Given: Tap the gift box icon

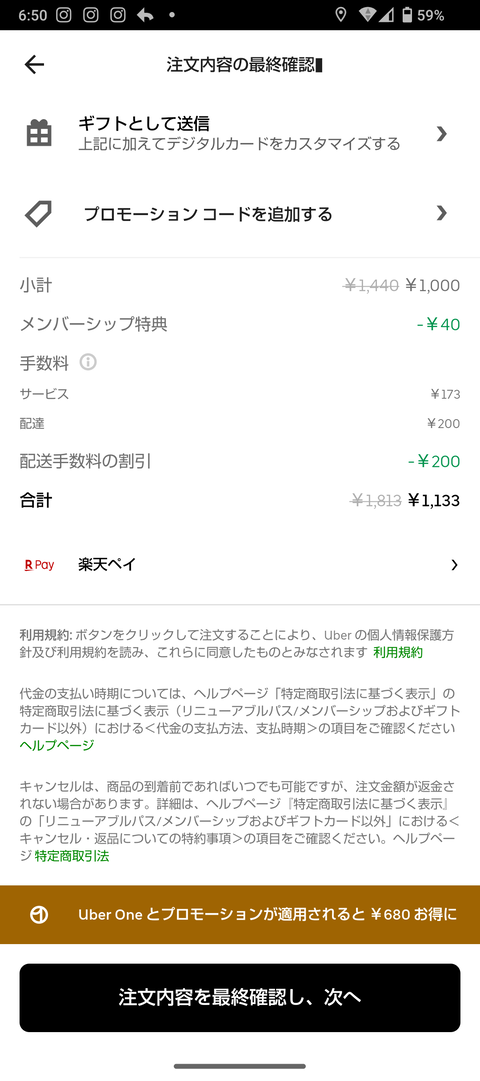Looking at the screenshot, I should [x=39, y=133].
